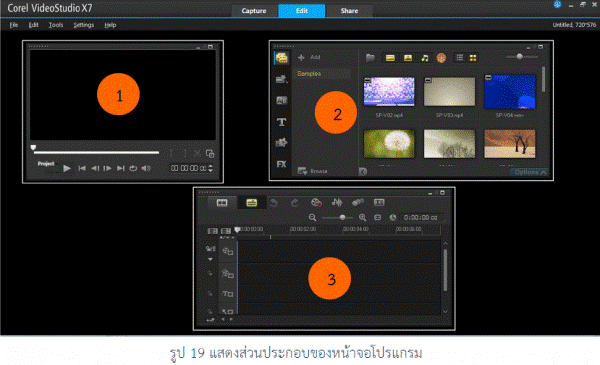The height and width of the screenshot is (365, 600).
Task: Expand the Options panel
Action: [x=530, y=172]
